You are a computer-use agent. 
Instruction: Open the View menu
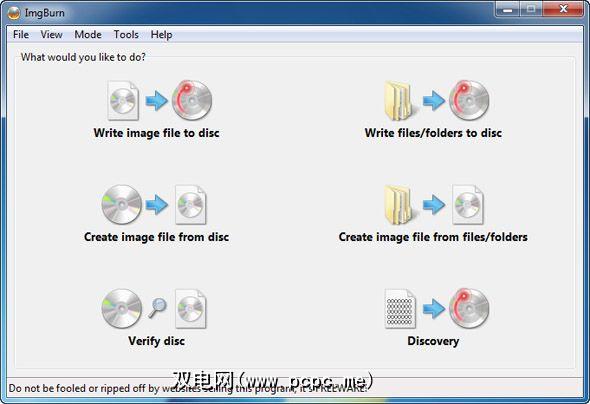52,35
